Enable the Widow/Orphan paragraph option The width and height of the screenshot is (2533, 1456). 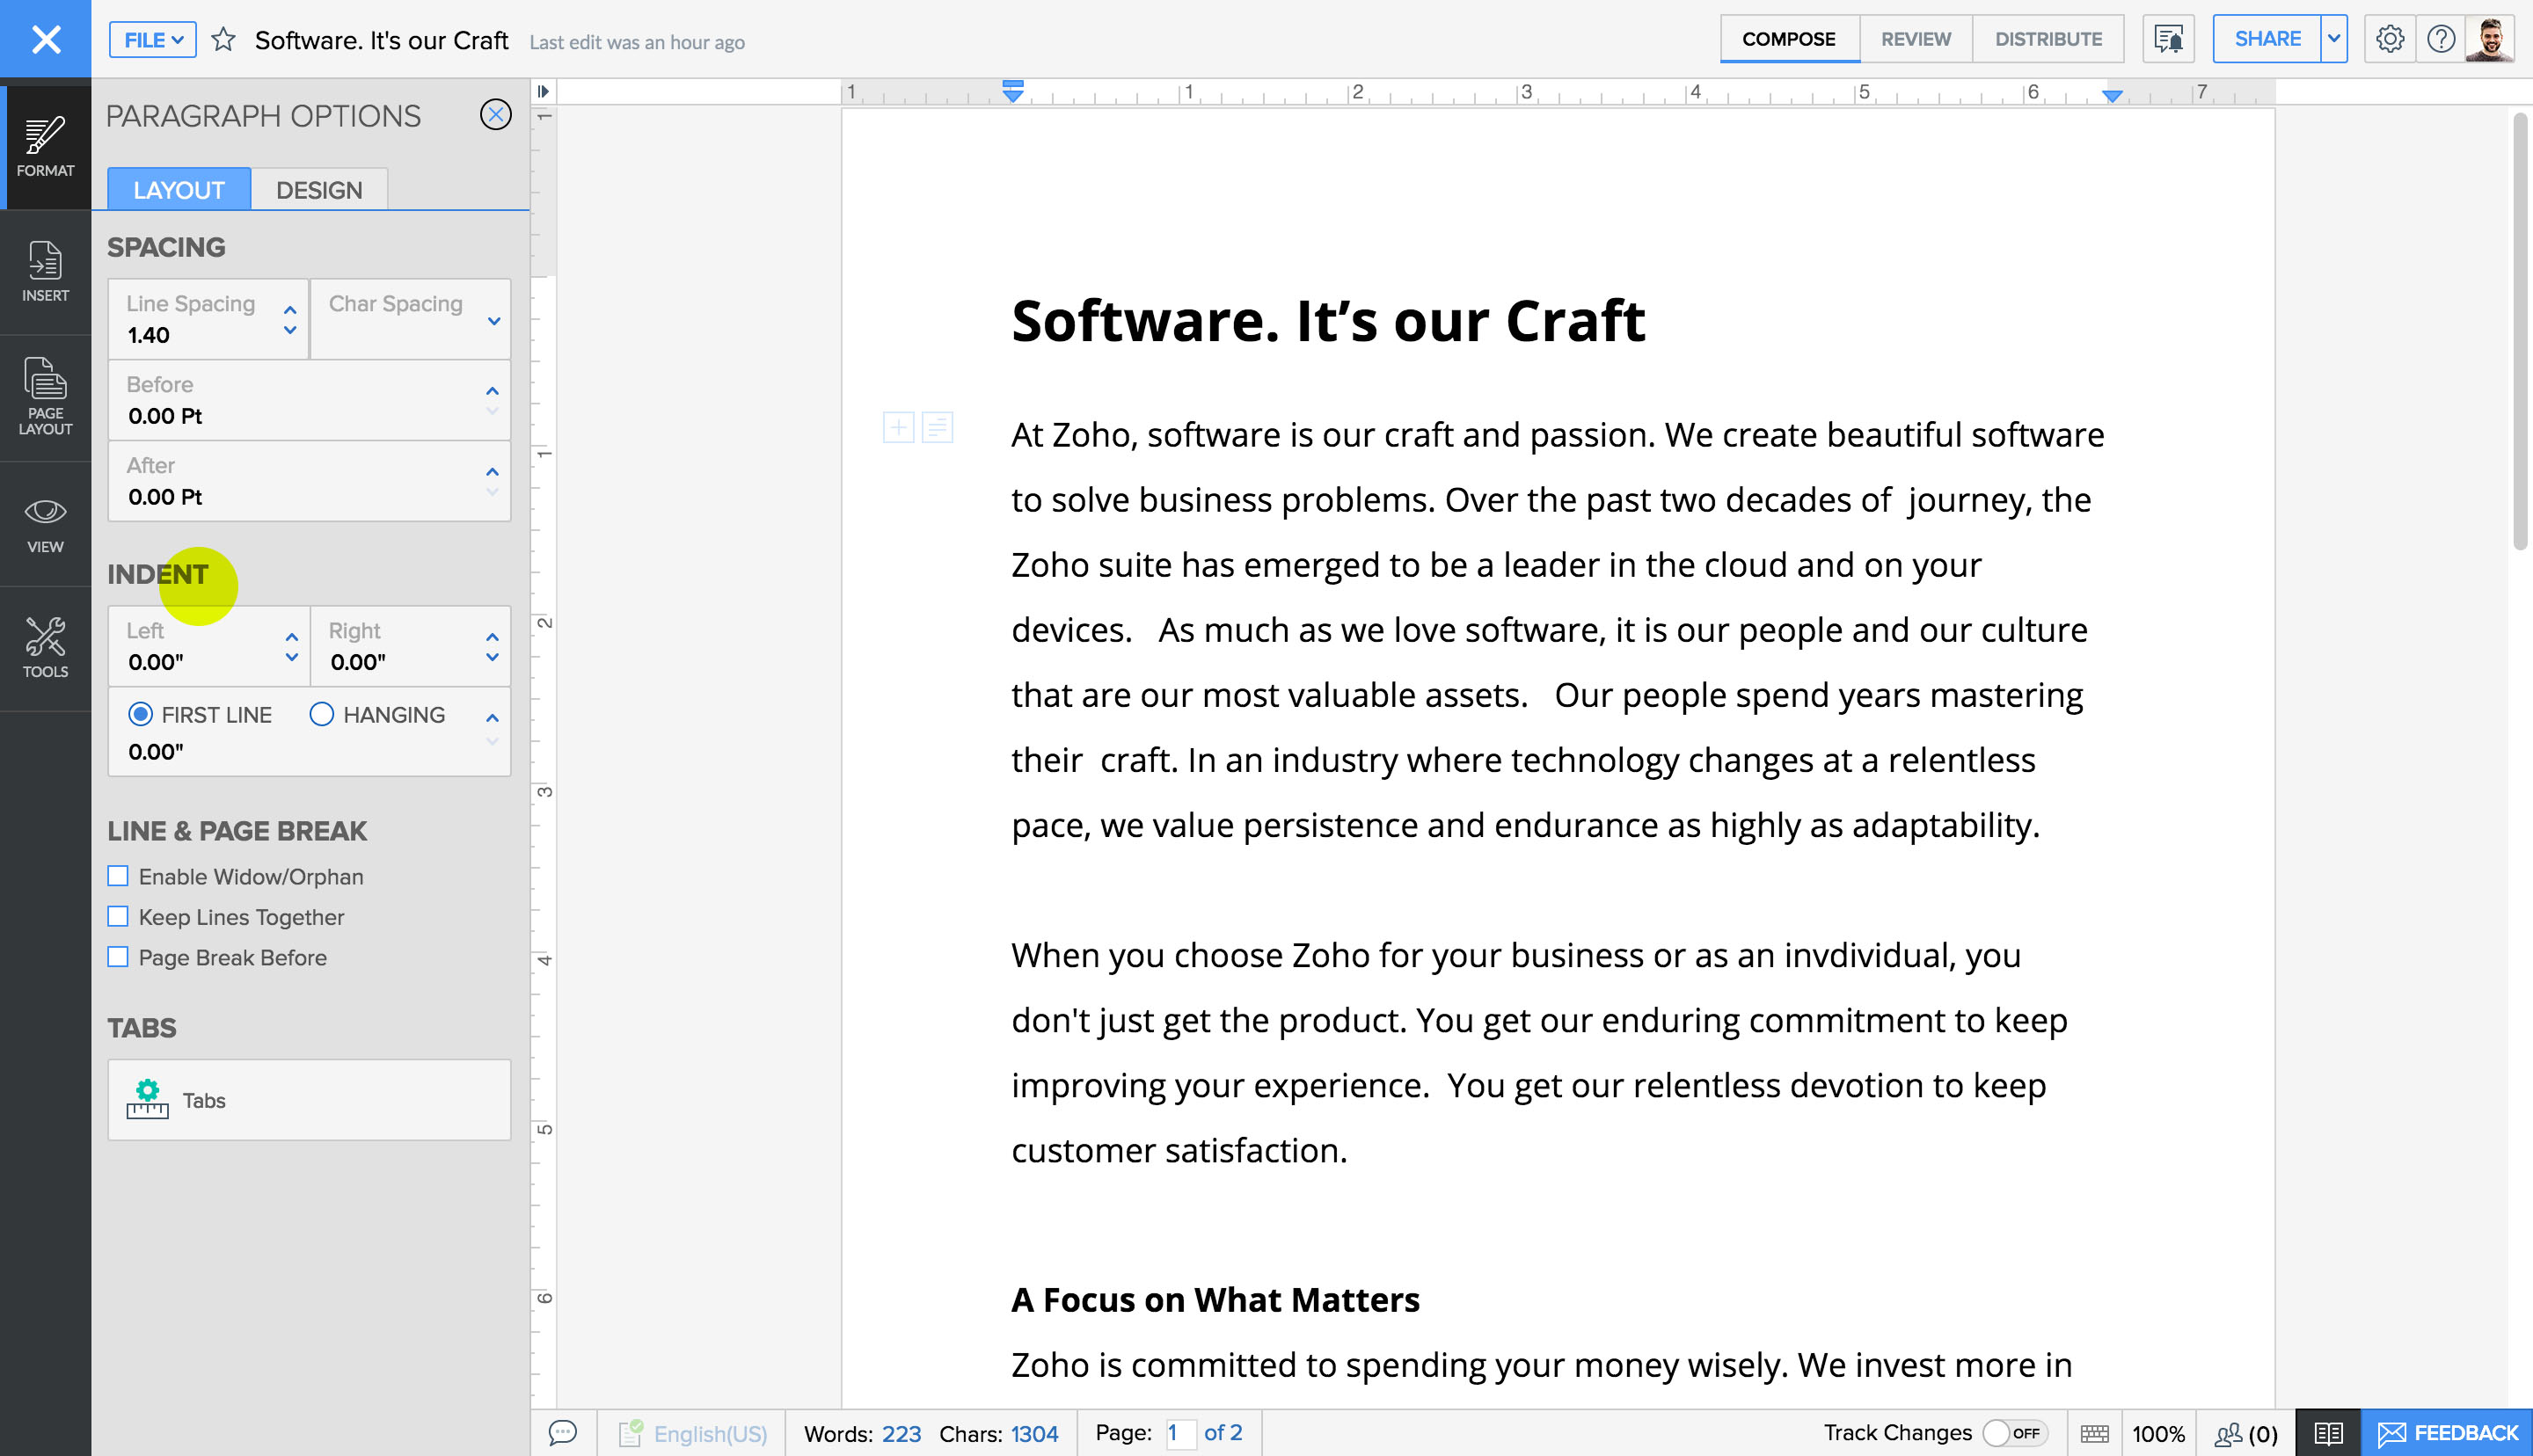[117, 875]
